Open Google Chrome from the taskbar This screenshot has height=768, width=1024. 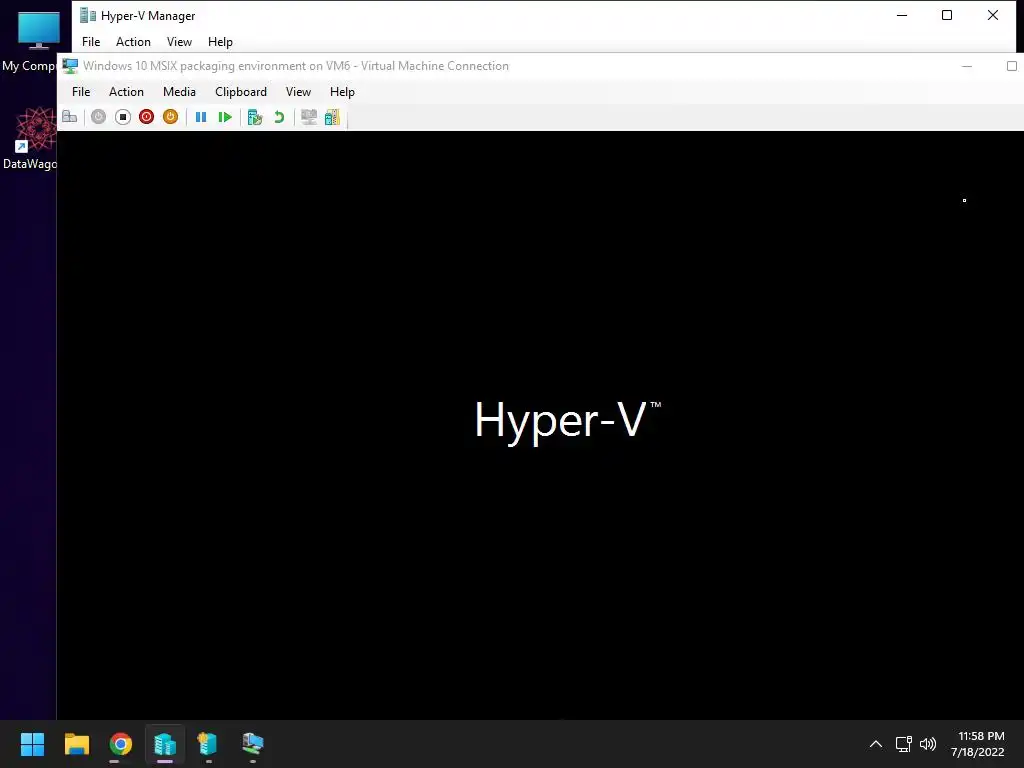tap(121, 744)
